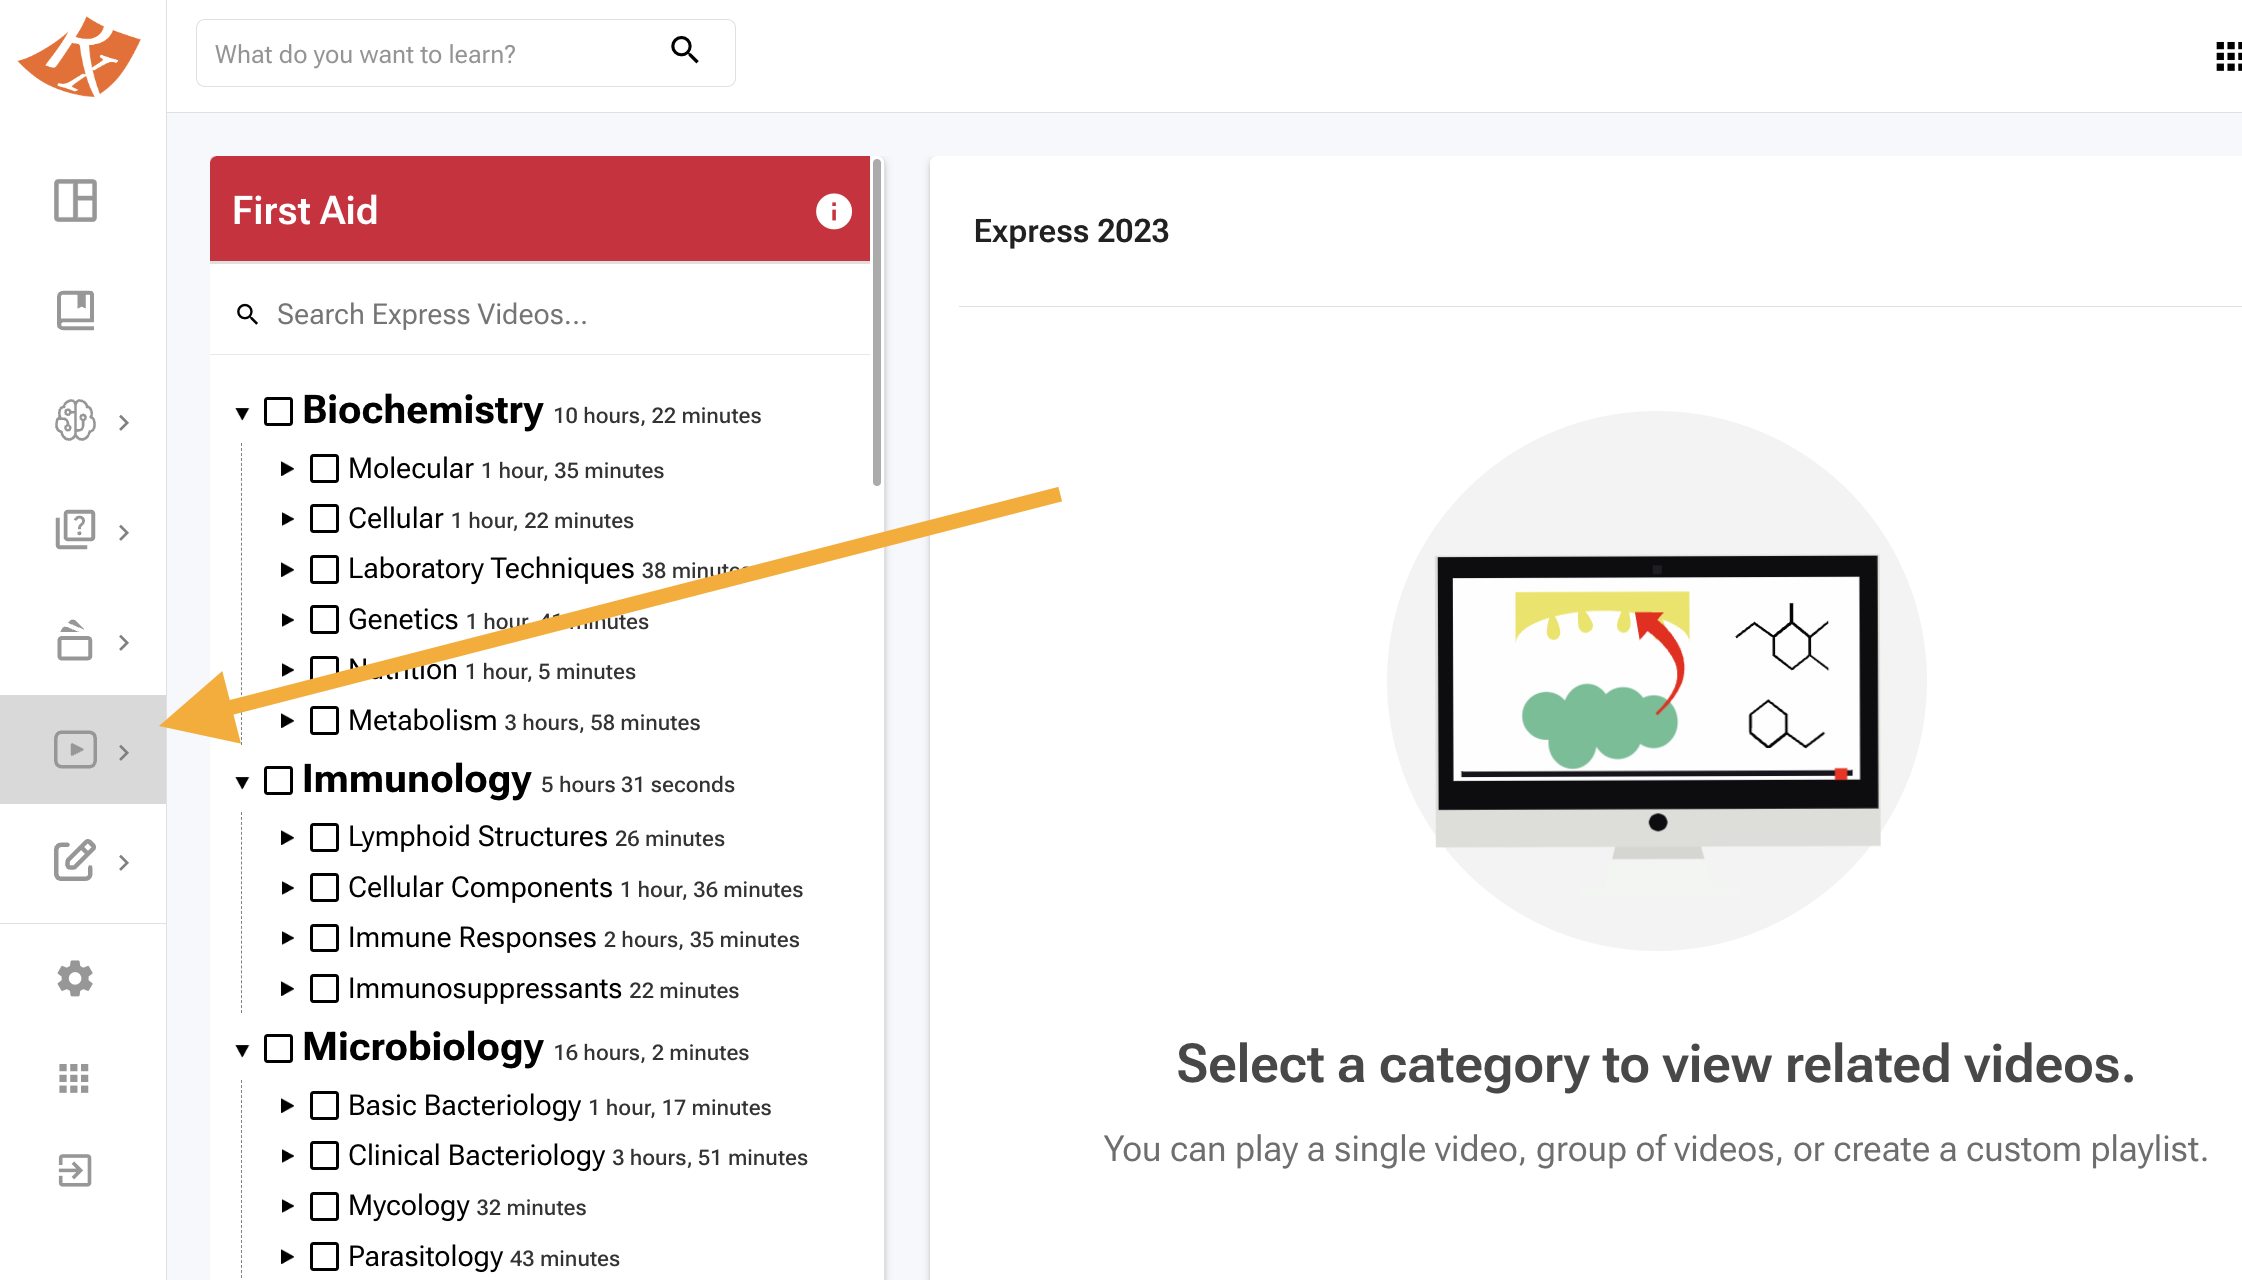This screenshot has height=1280, width=2242.
Task: Check the Molecular checkbox
Action: click(325, 468)
